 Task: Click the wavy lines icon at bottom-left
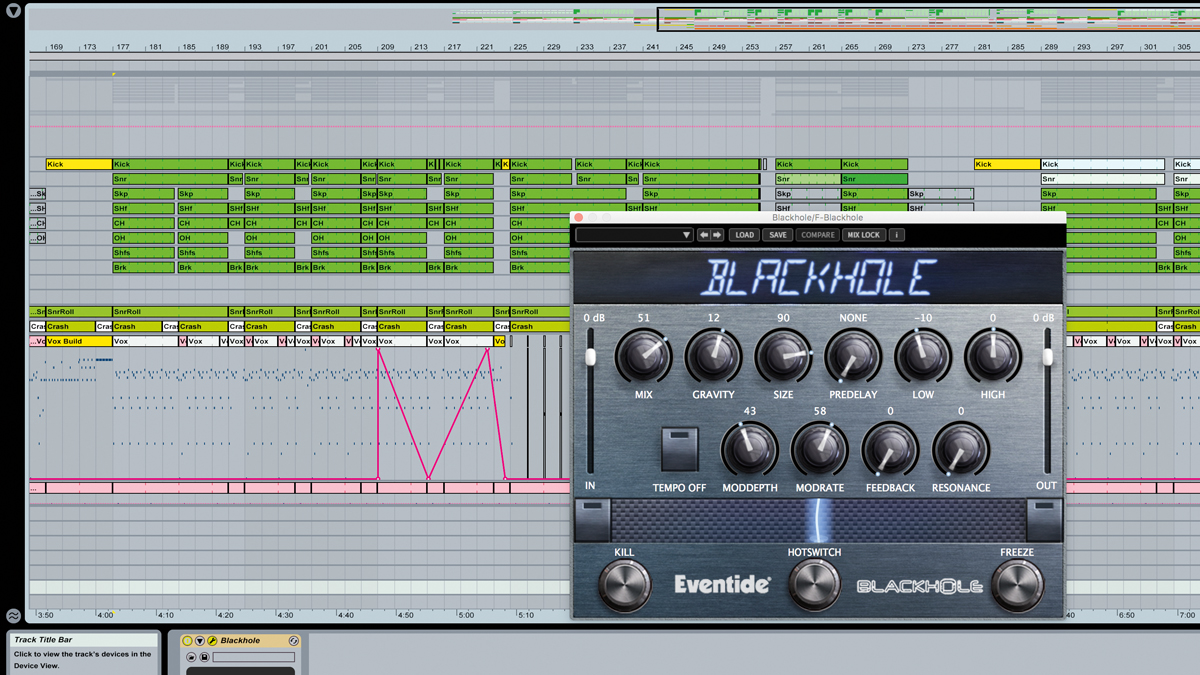(x=13, y=616)
